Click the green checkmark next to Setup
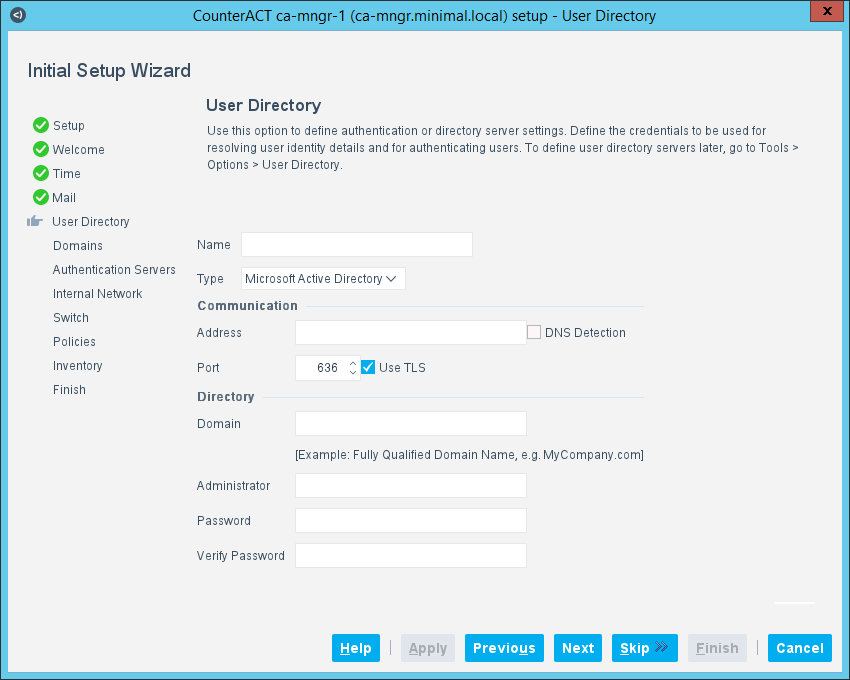This screenshot has height=680, width=850. click(x=41, y=125)
